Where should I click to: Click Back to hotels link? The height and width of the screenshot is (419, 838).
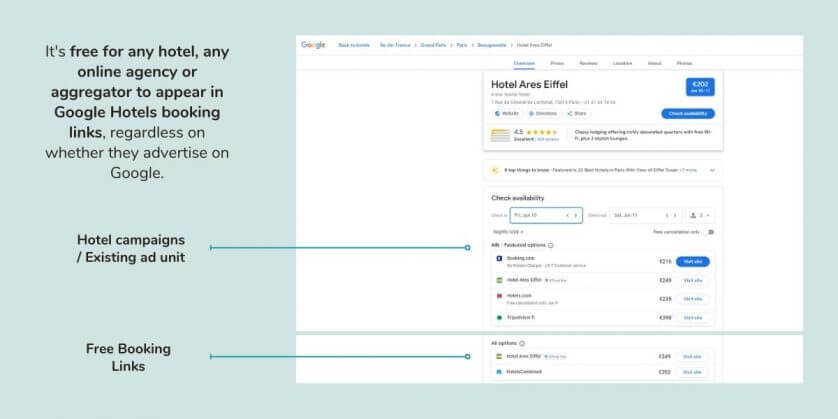click(x=353, y=45)
